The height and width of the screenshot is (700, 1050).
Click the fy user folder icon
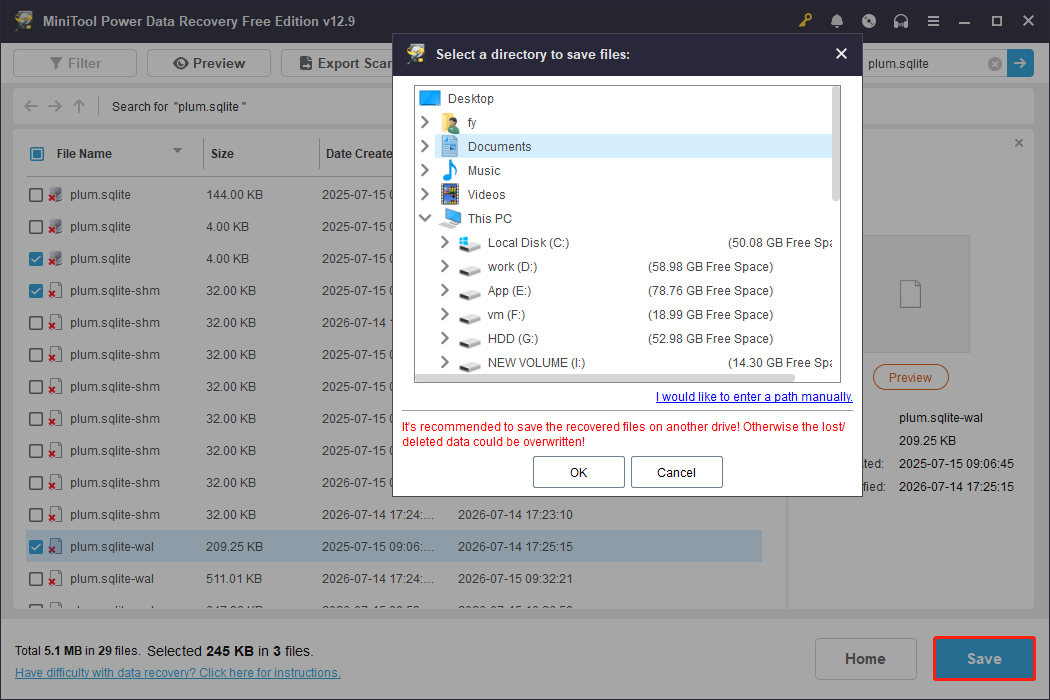coord(450,123)
